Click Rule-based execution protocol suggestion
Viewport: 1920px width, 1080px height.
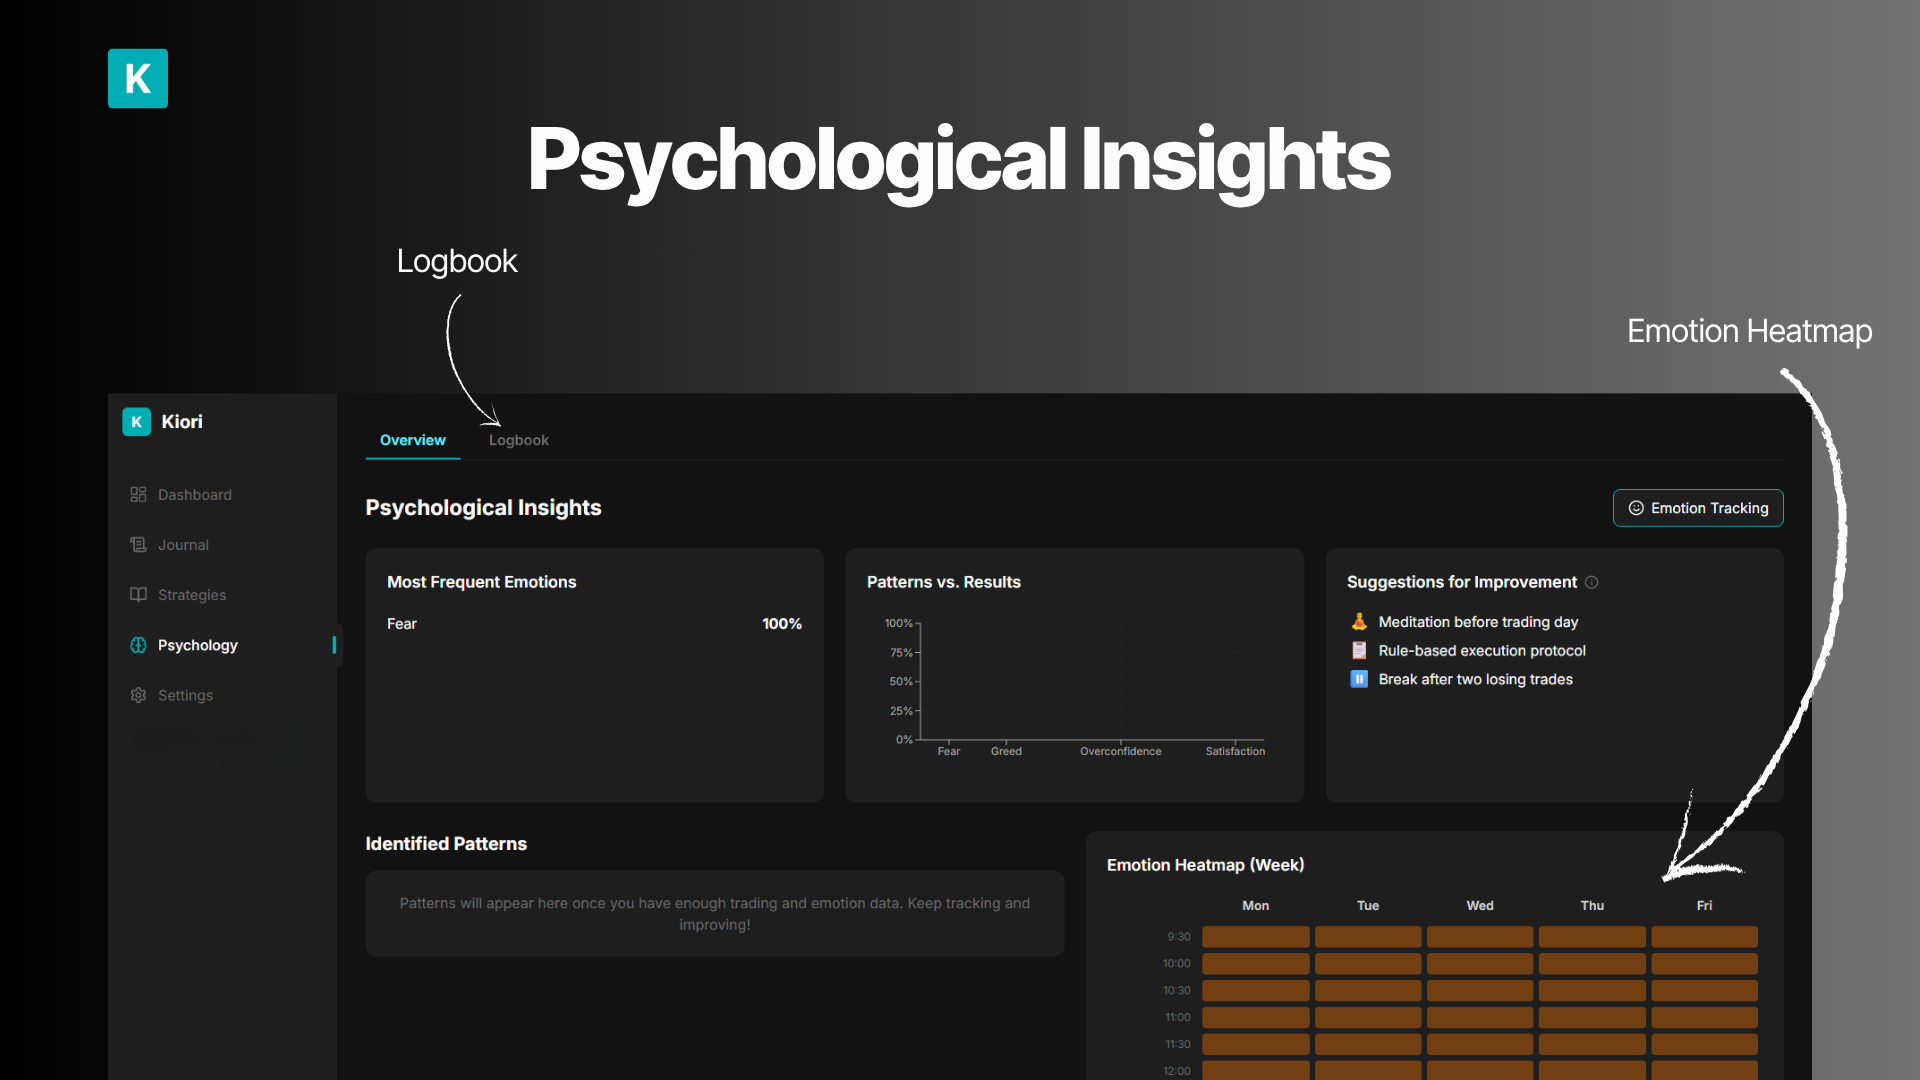pyautogui.click(x=1481, y=651)
